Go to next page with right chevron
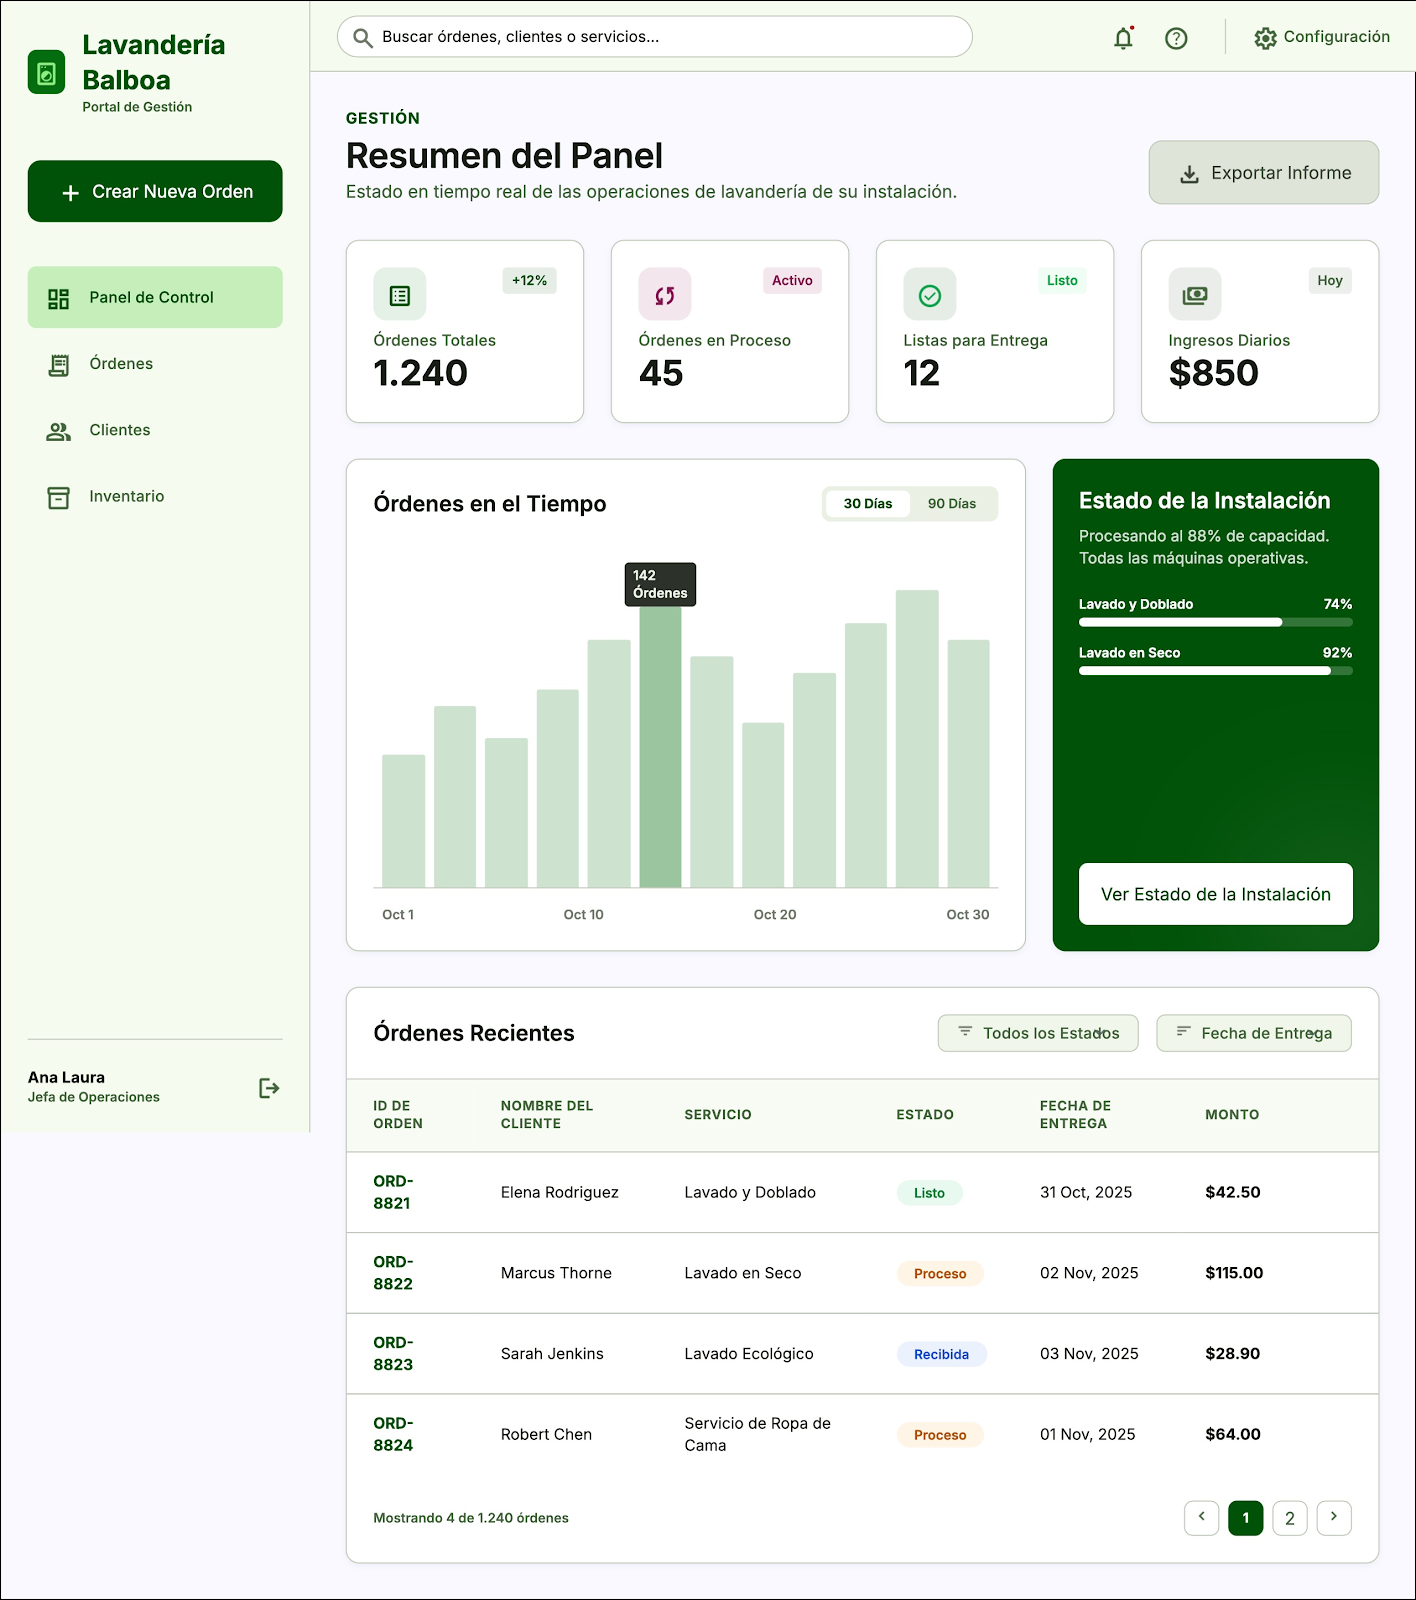The width and height of the screenshot is (1416, 1600). 1334,1518
